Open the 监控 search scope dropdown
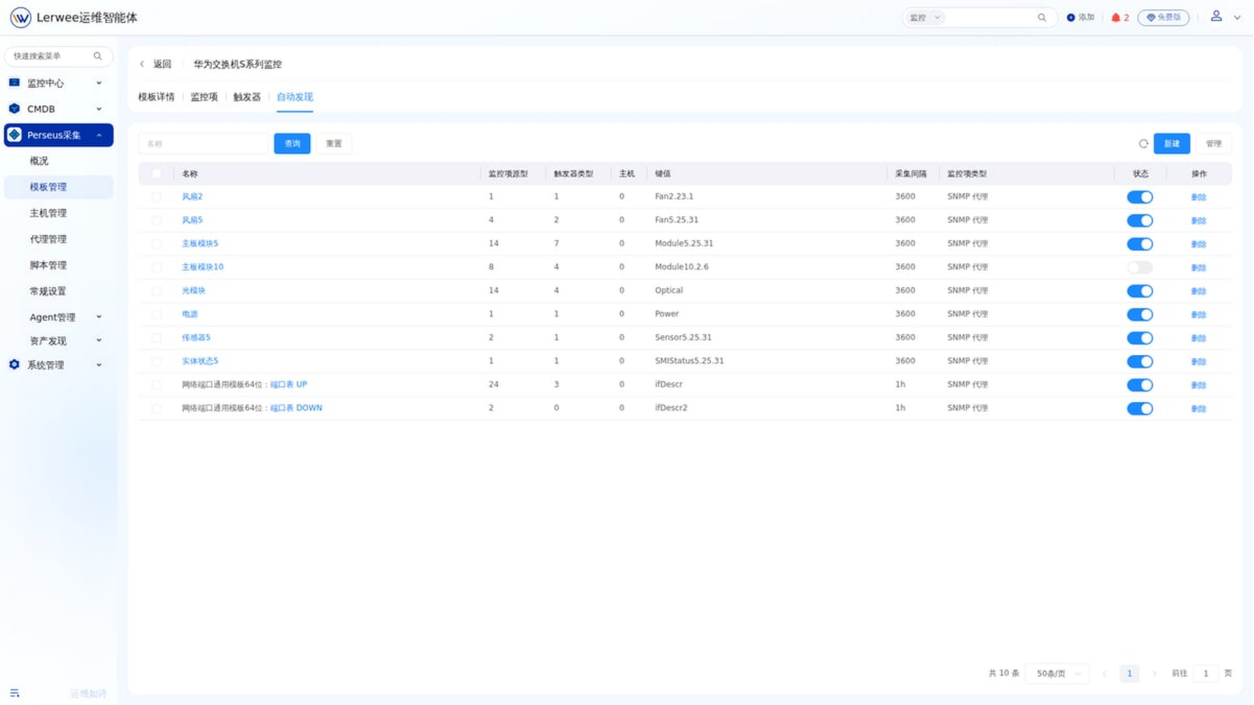Screen dimensions: 1254x705 click(925, 18)
